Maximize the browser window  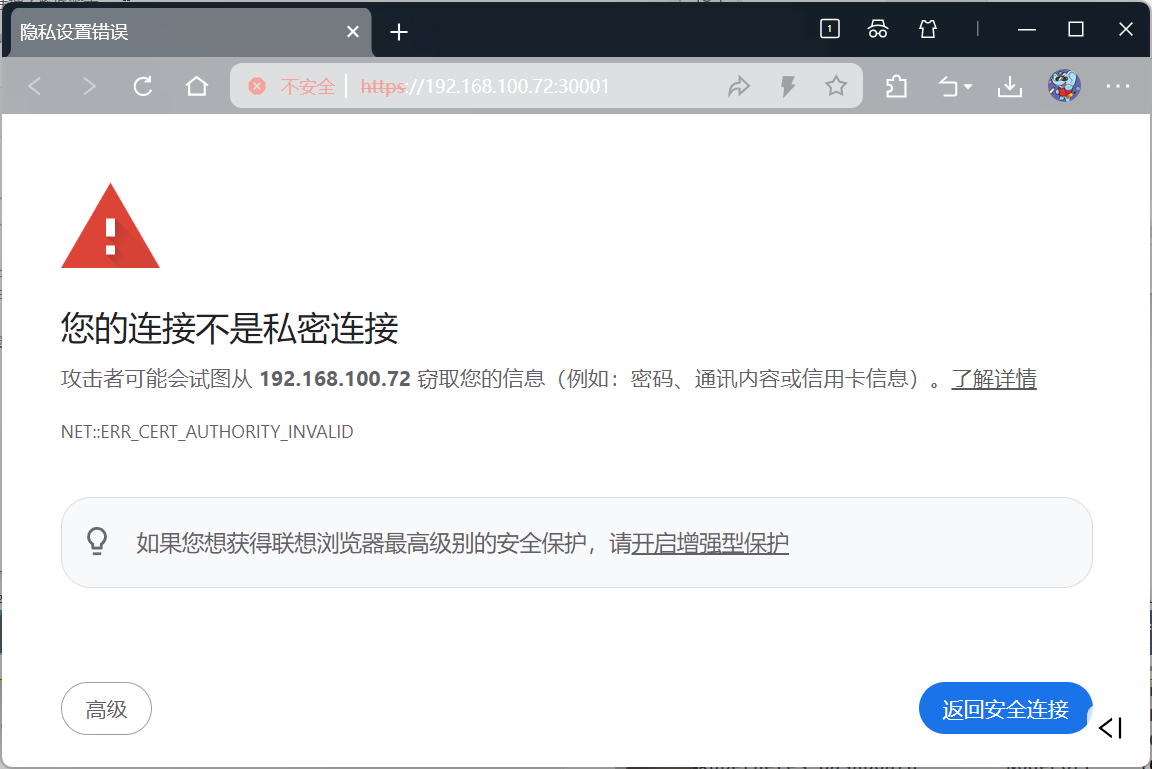coord(1076,29)
